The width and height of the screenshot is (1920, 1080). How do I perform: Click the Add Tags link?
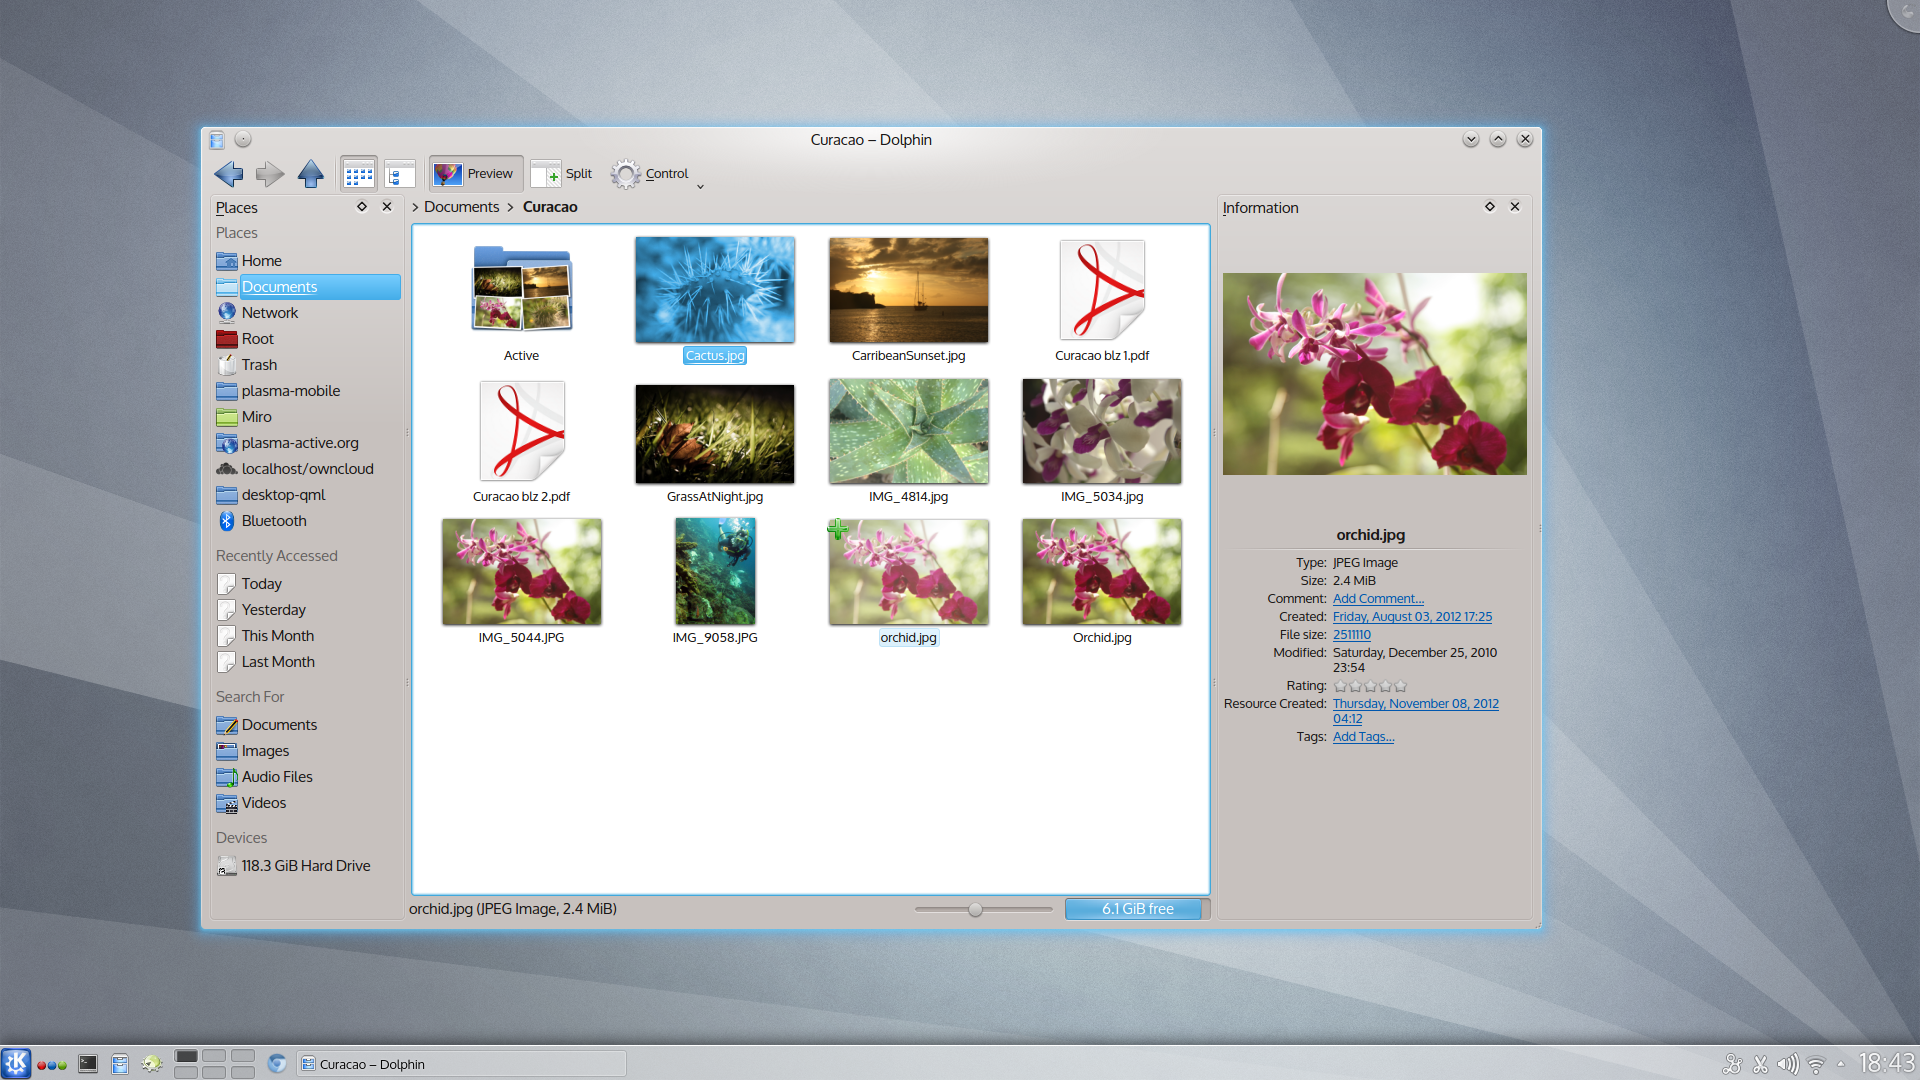(x=1362, y=737)
